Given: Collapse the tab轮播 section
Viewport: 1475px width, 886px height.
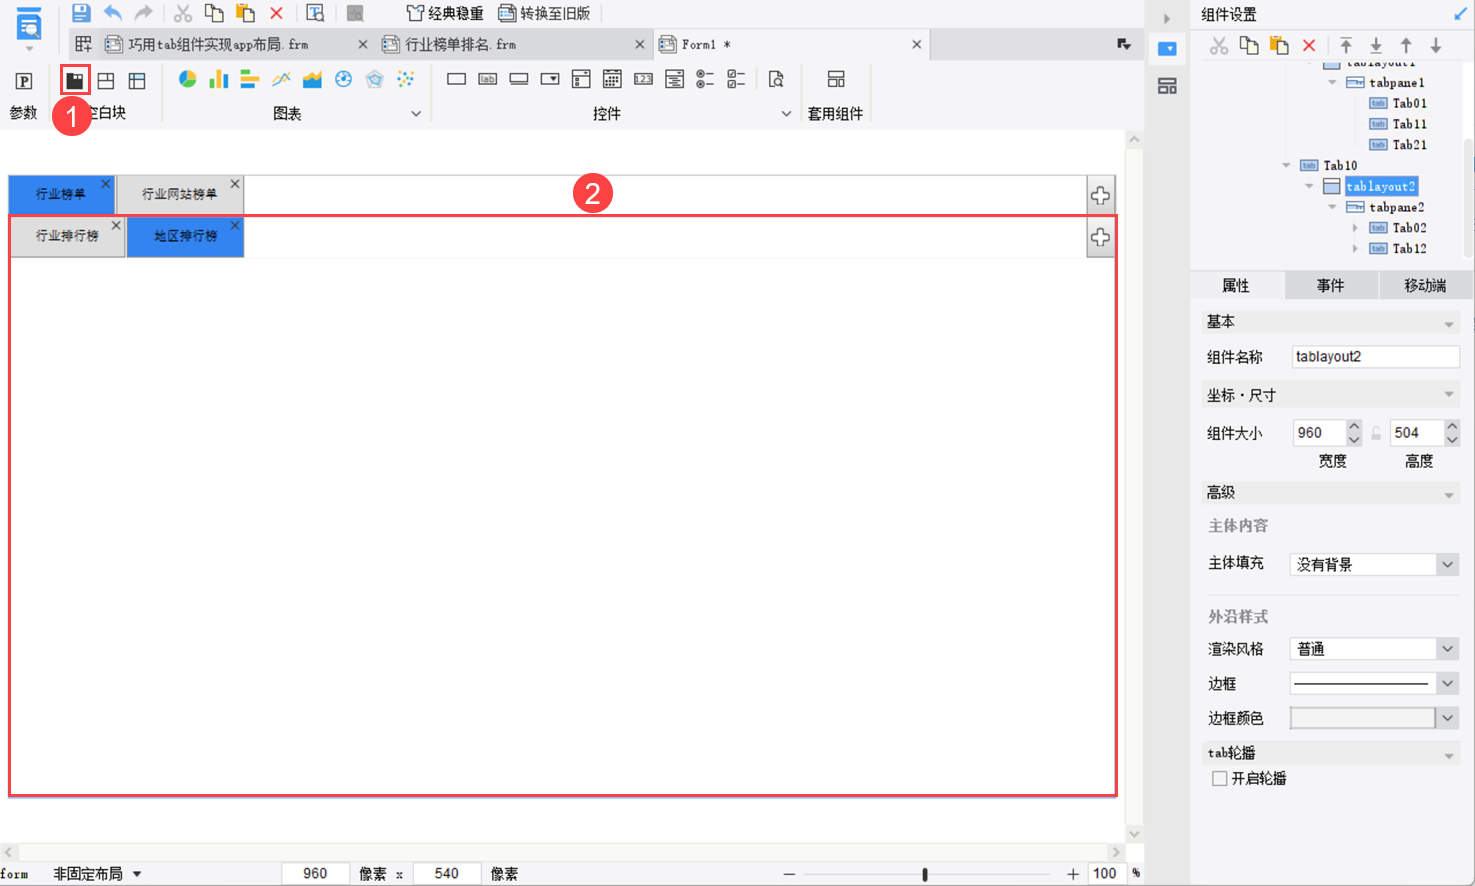Looking at the screenshot, I should (x=1449, y=756).
